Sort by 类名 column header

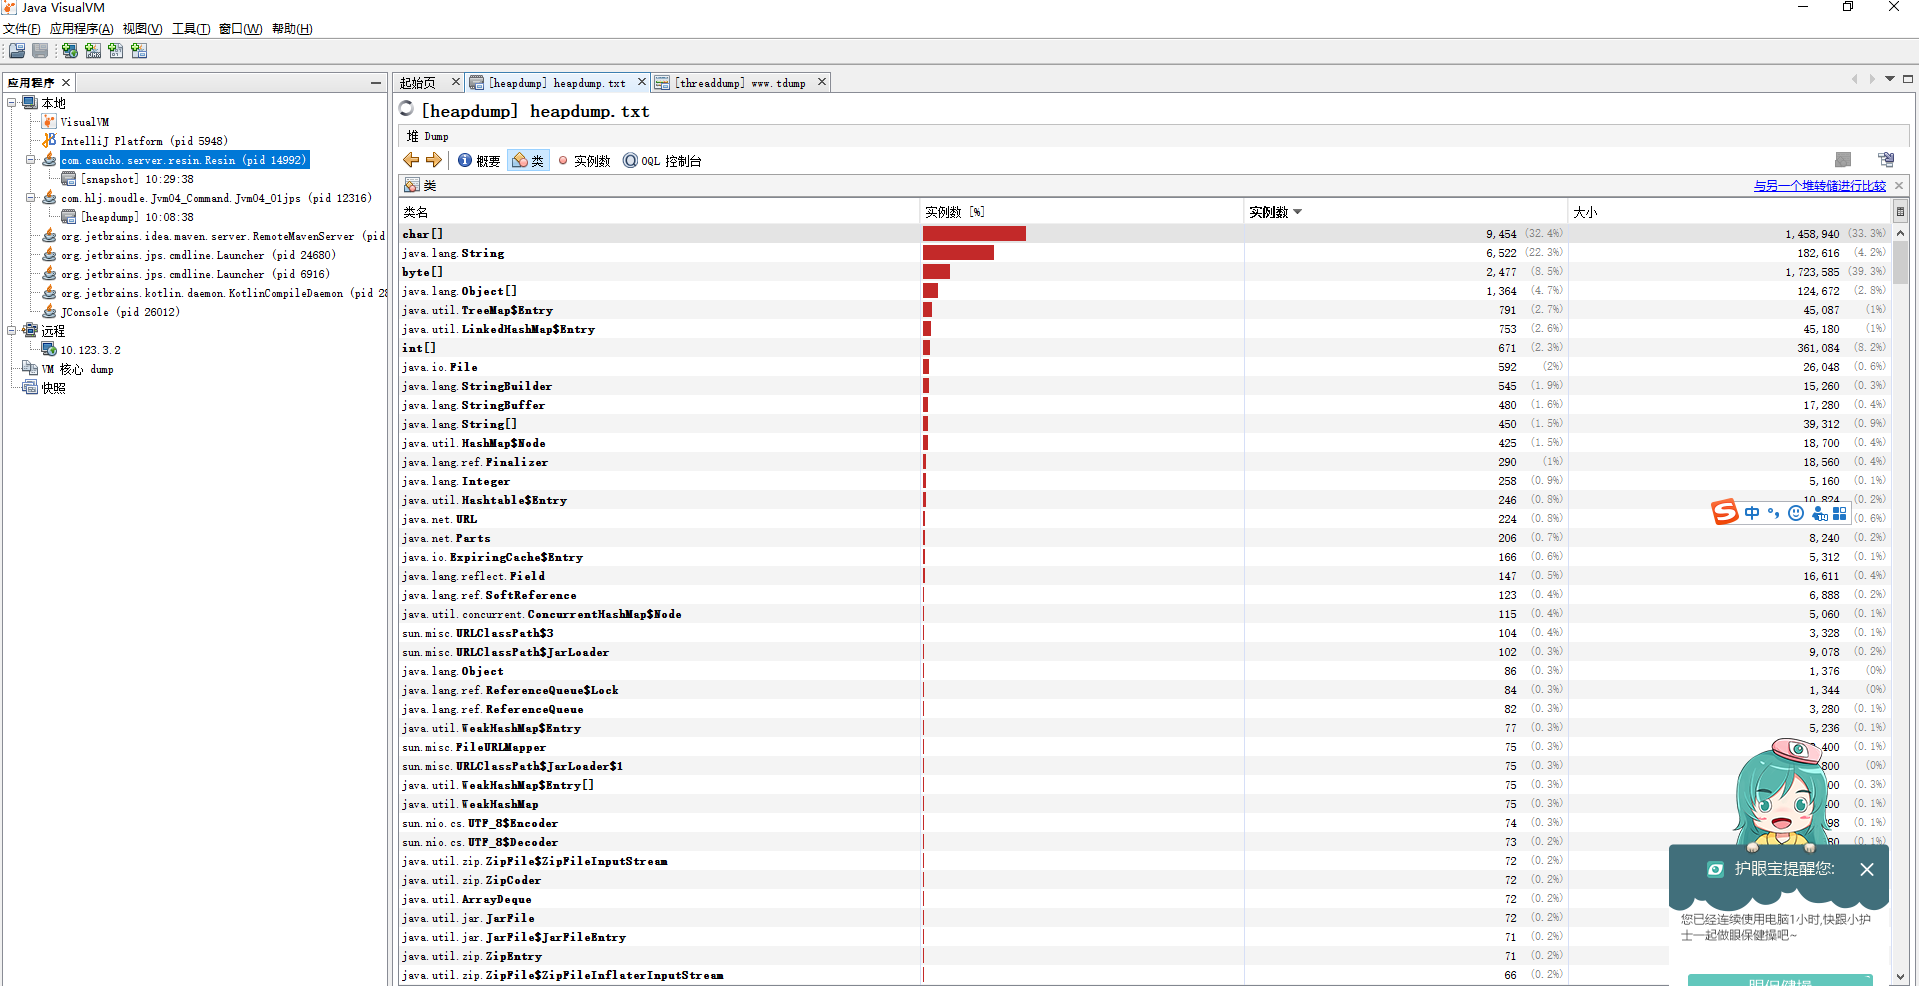point(658,212)
